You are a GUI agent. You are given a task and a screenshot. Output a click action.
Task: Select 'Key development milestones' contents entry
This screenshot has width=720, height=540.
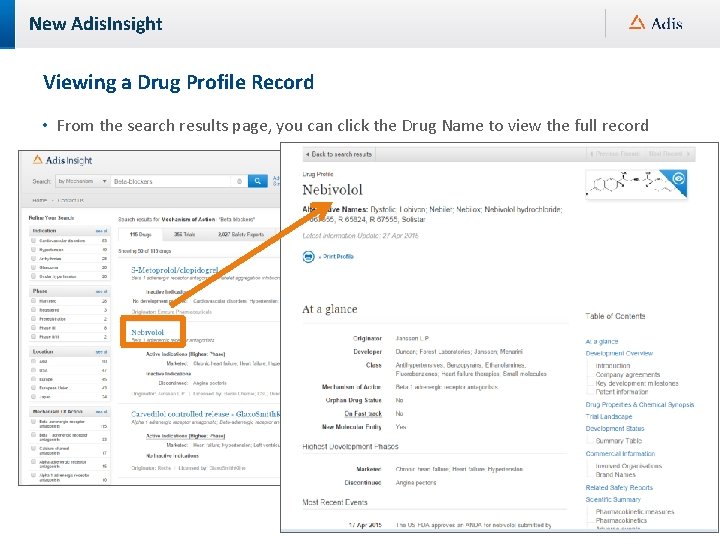point(637,383)
